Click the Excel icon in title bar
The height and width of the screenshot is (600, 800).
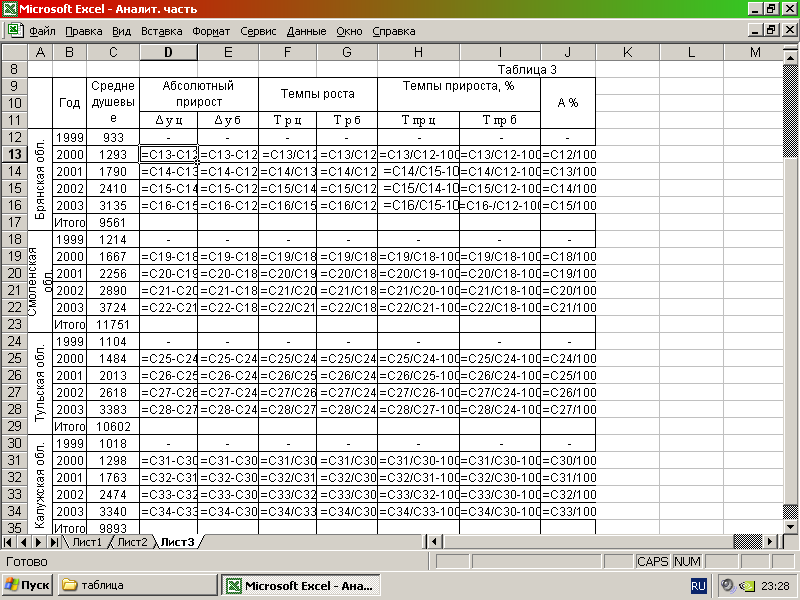click(10, 9)
